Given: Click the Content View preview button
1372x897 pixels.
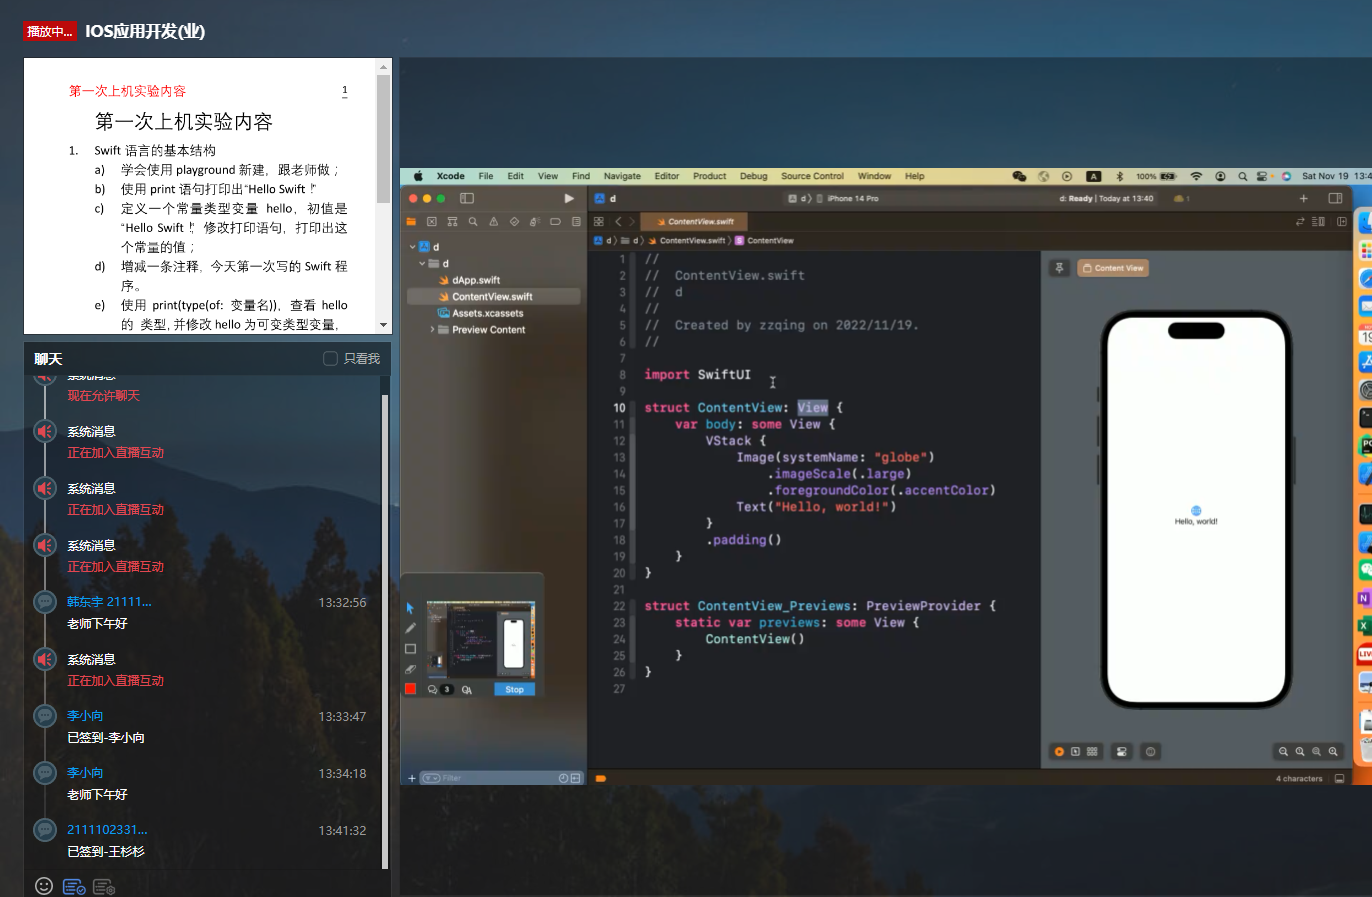Looking at the screenshot, I should [x=1112, y=268].
